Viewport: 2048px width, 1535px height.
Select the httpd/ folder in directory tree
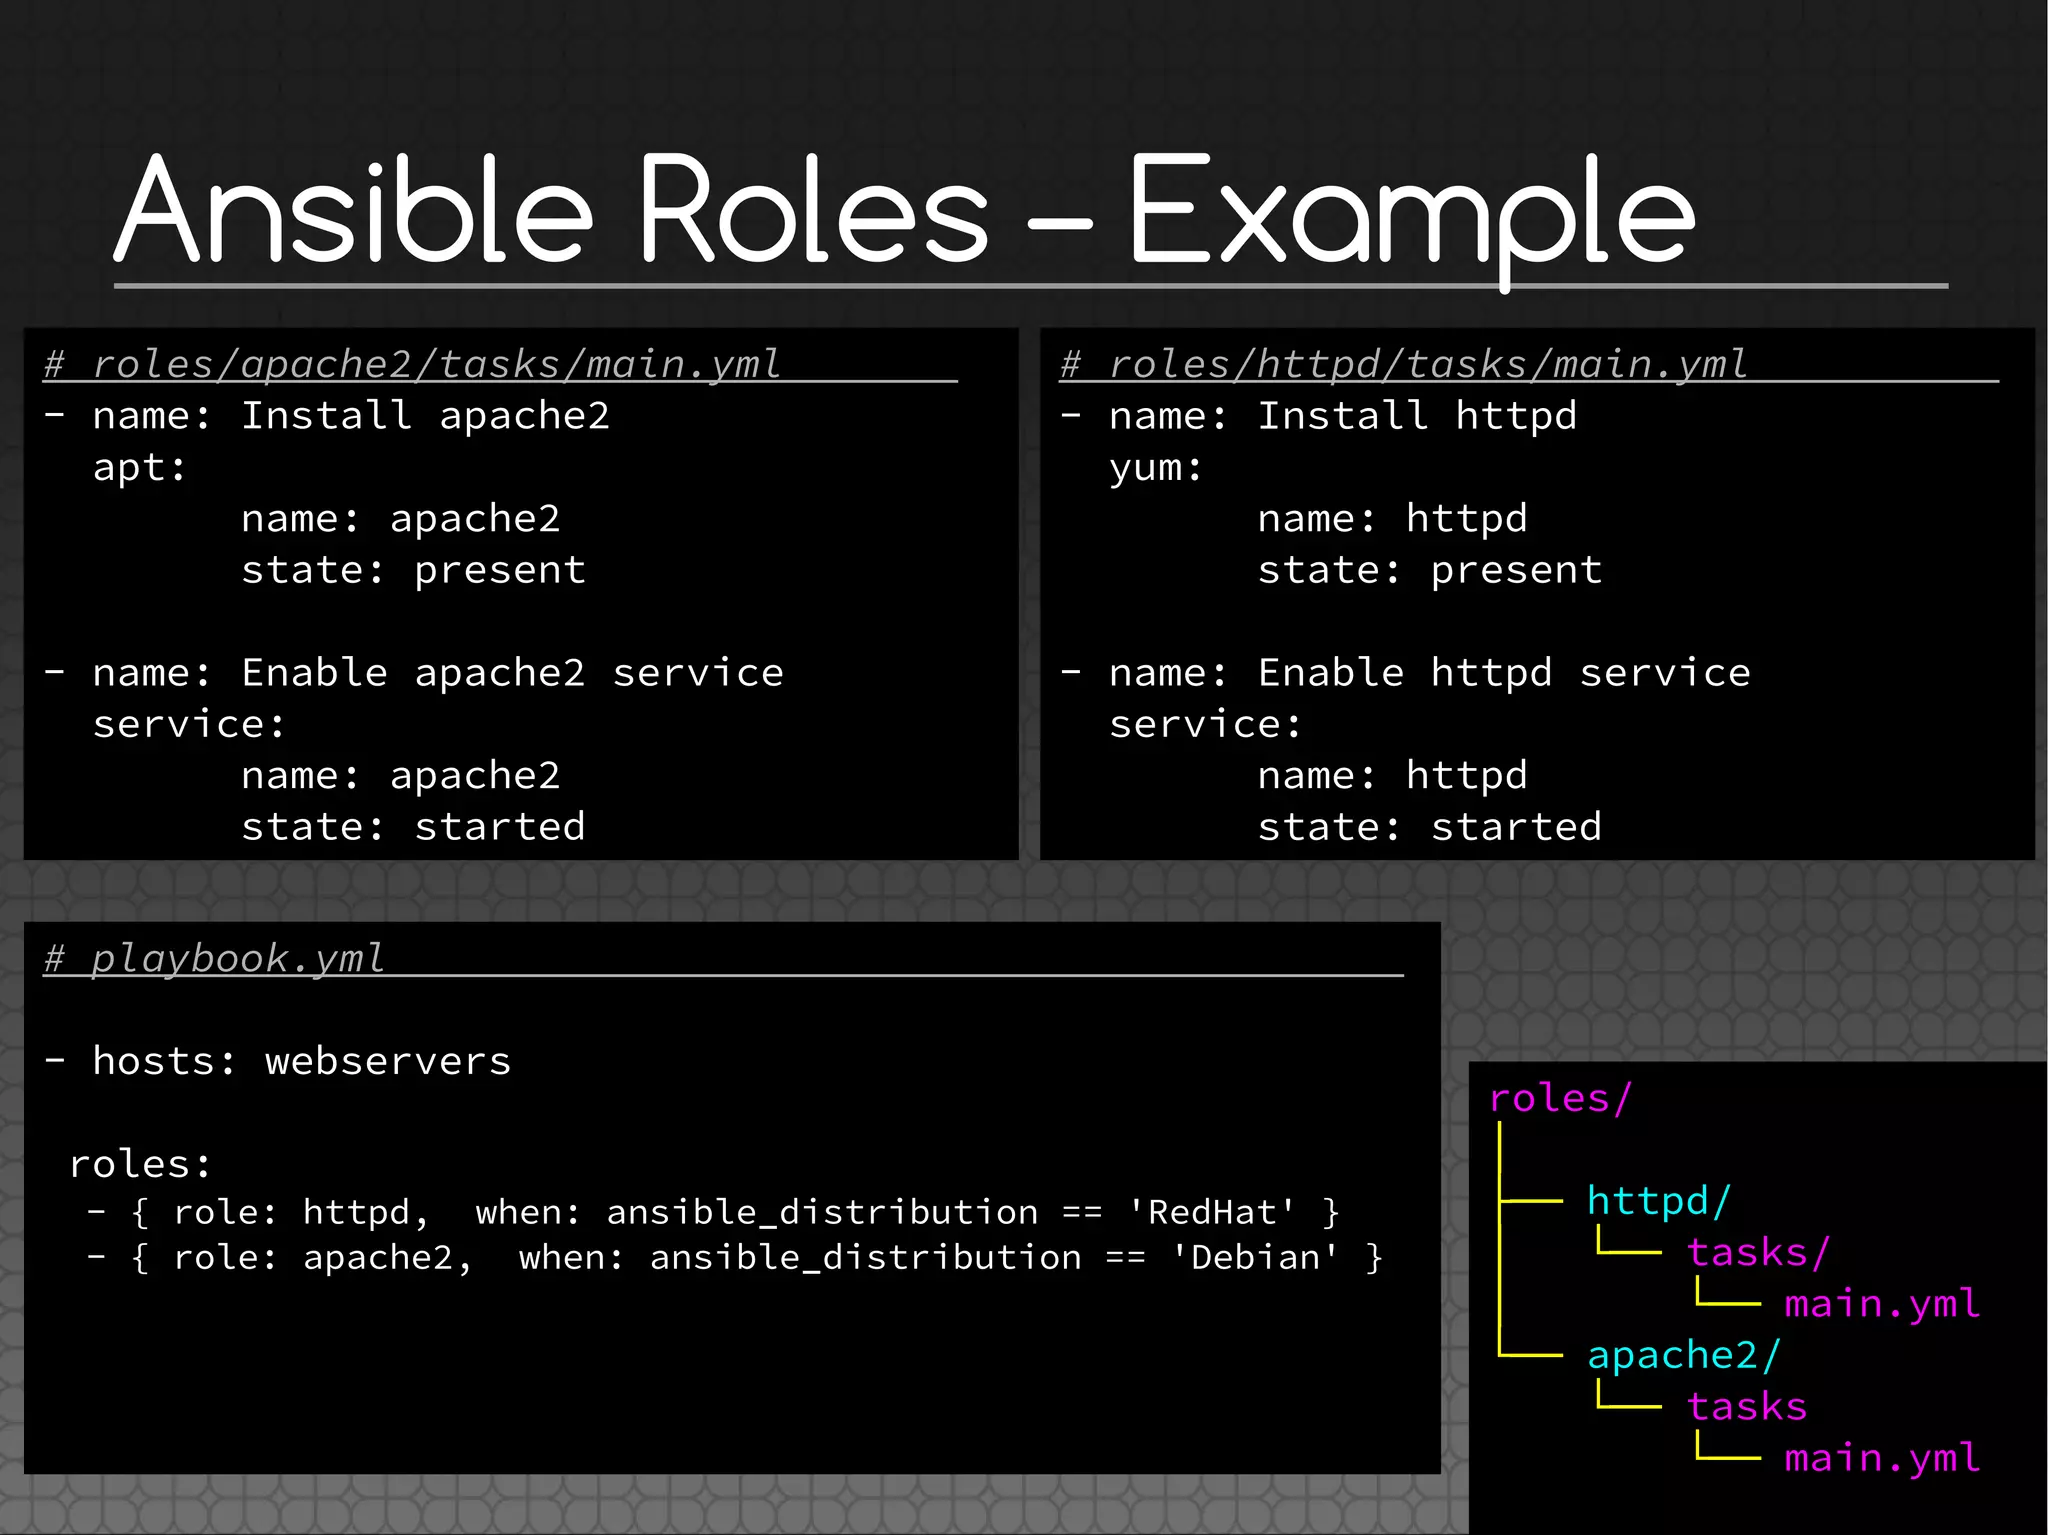click(1658, 1200)
